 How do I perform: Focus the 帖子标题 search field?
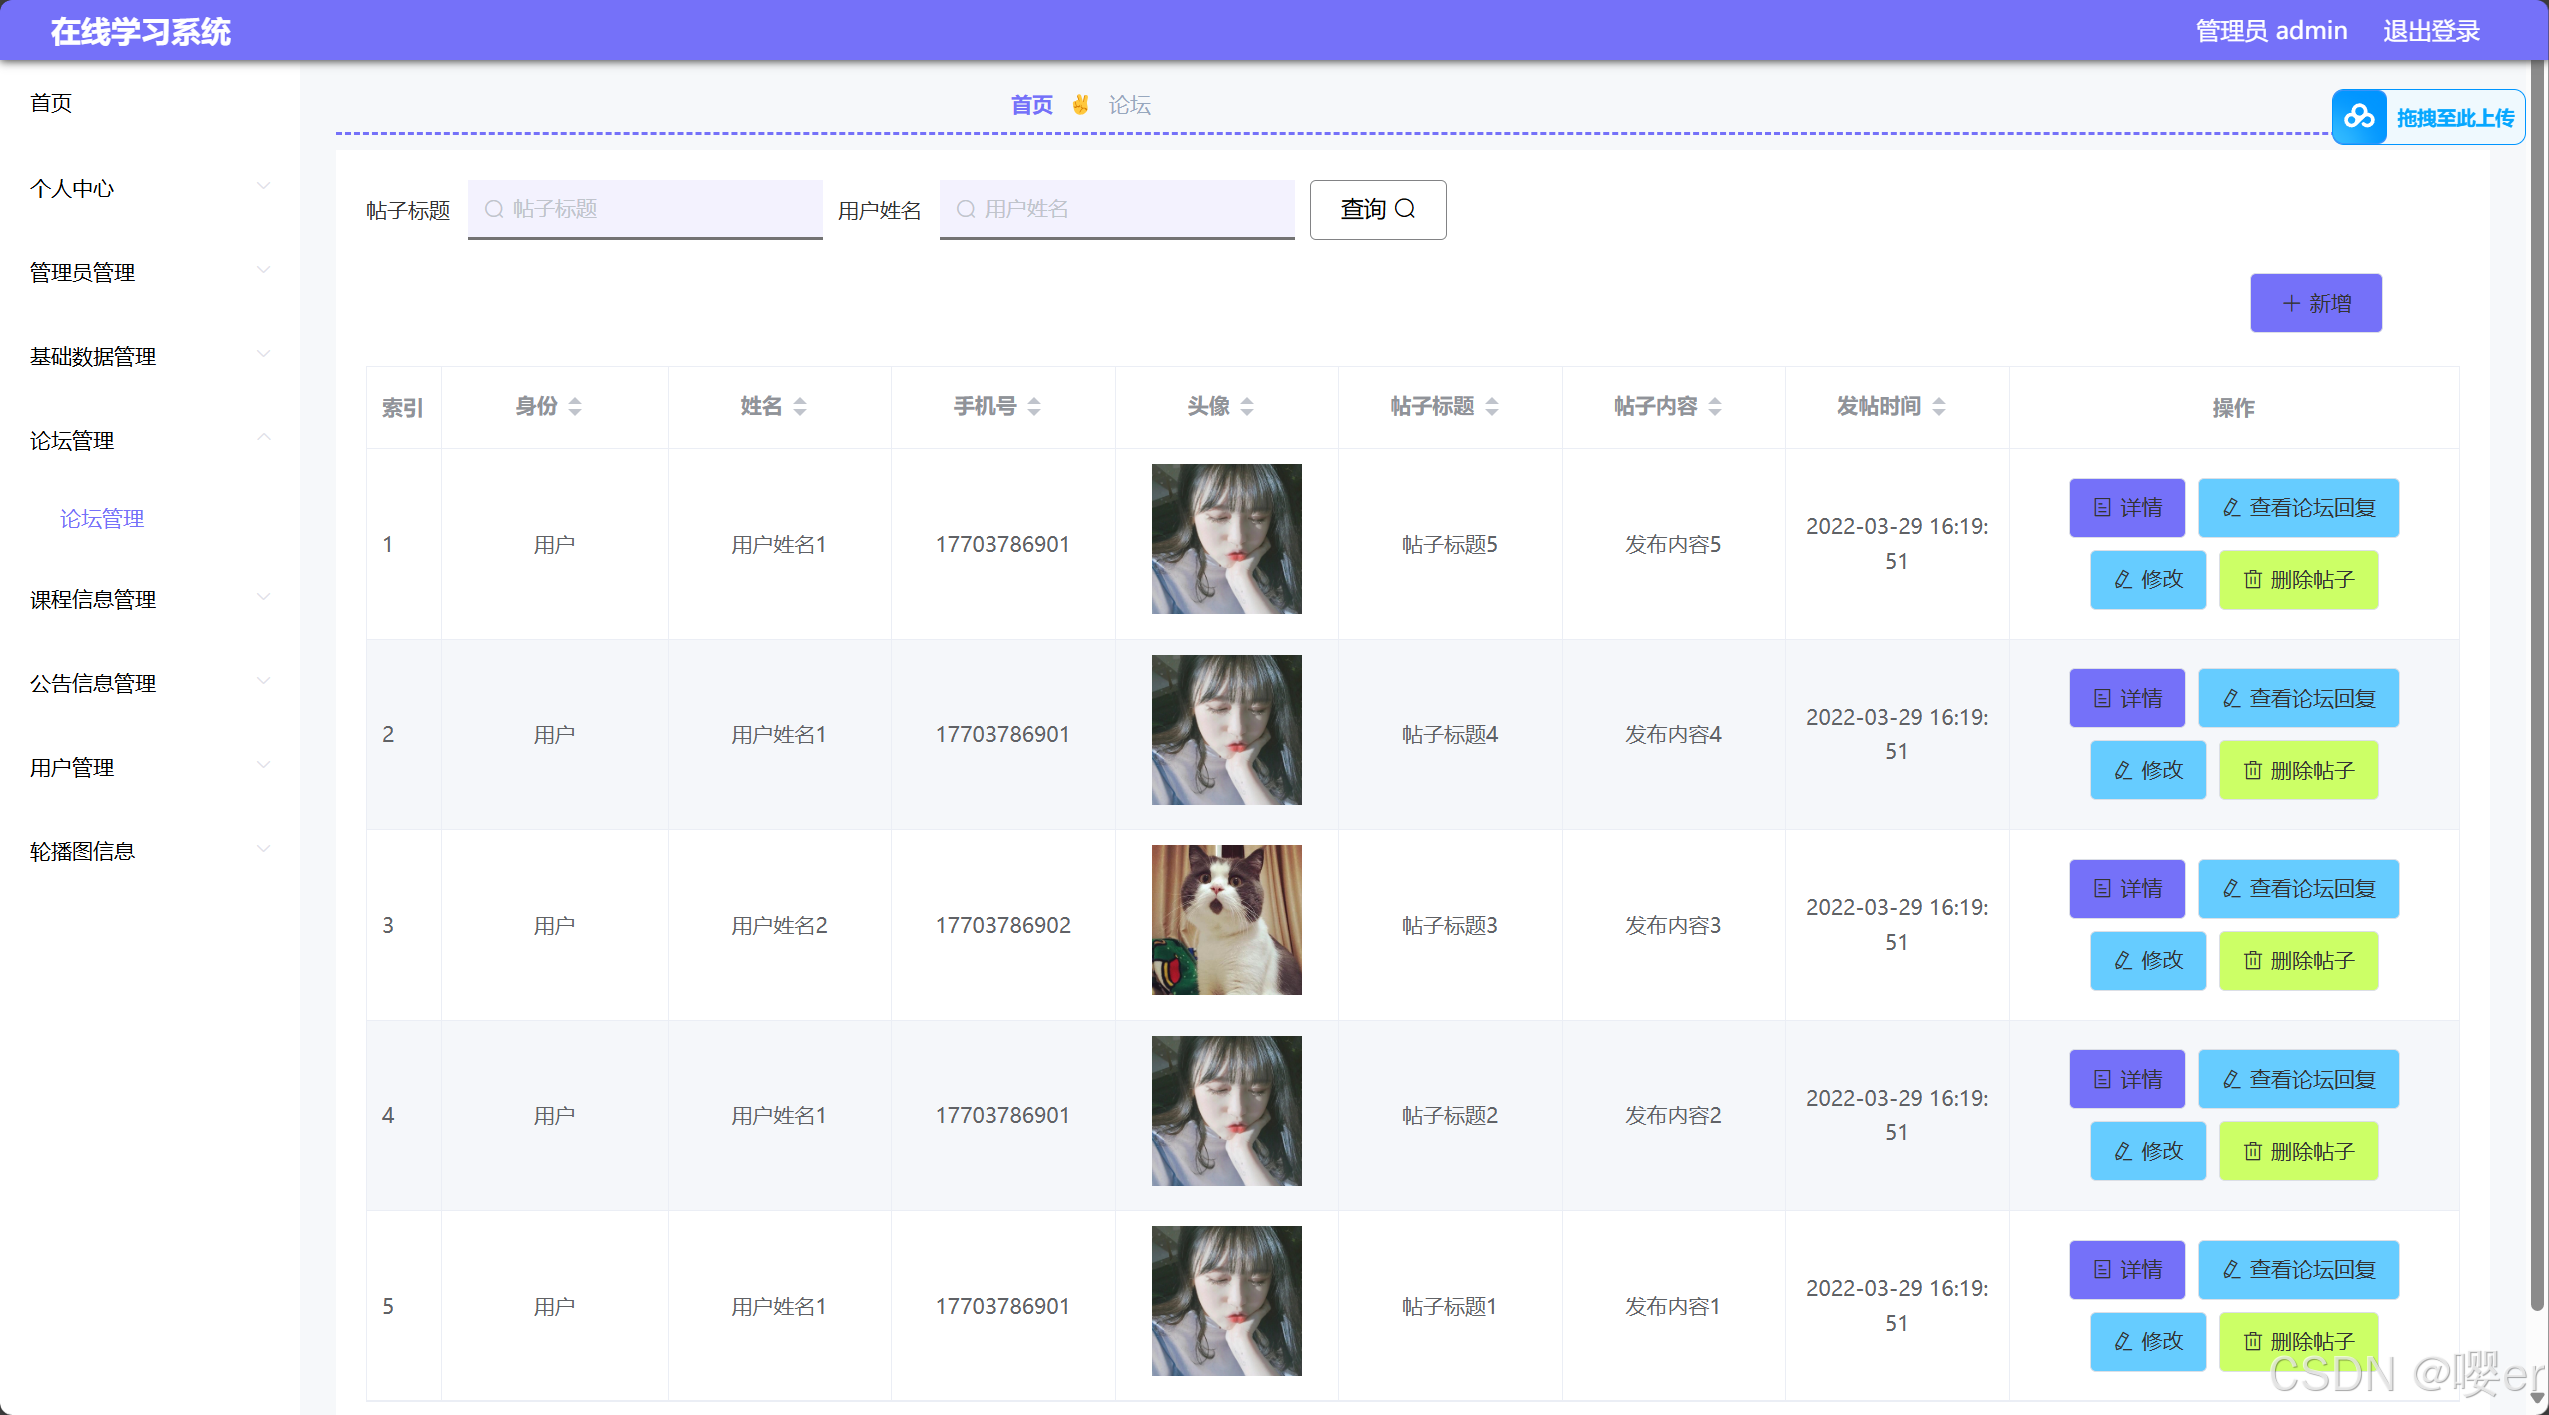coord(645,209)
